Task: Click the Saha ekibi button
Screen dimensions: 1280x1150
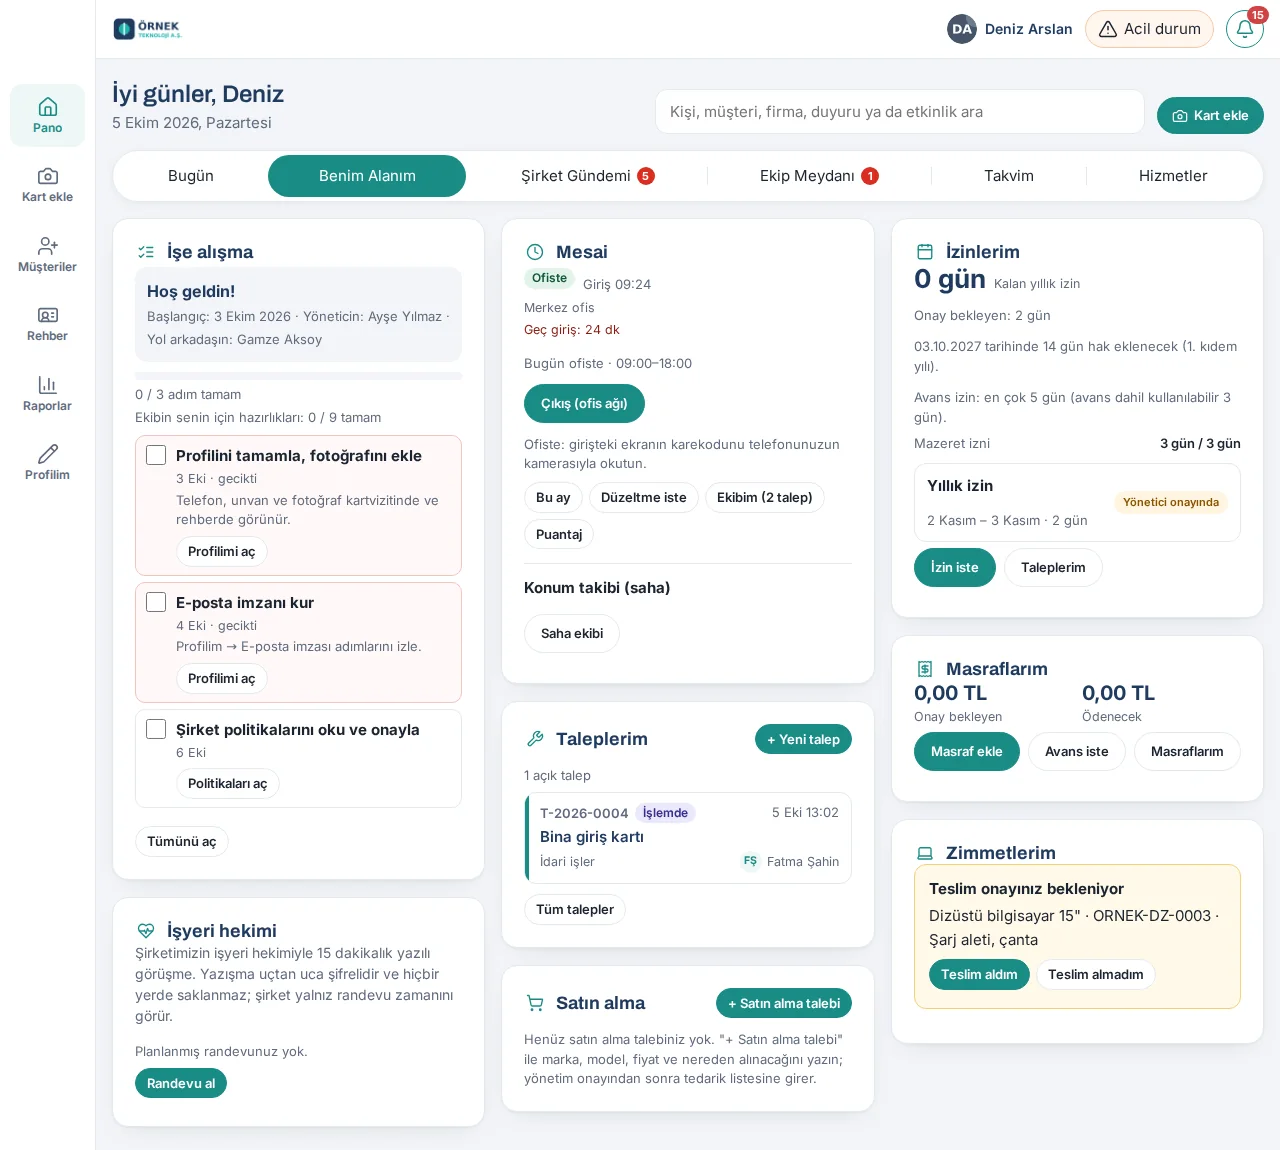Action: coord(572,633)
